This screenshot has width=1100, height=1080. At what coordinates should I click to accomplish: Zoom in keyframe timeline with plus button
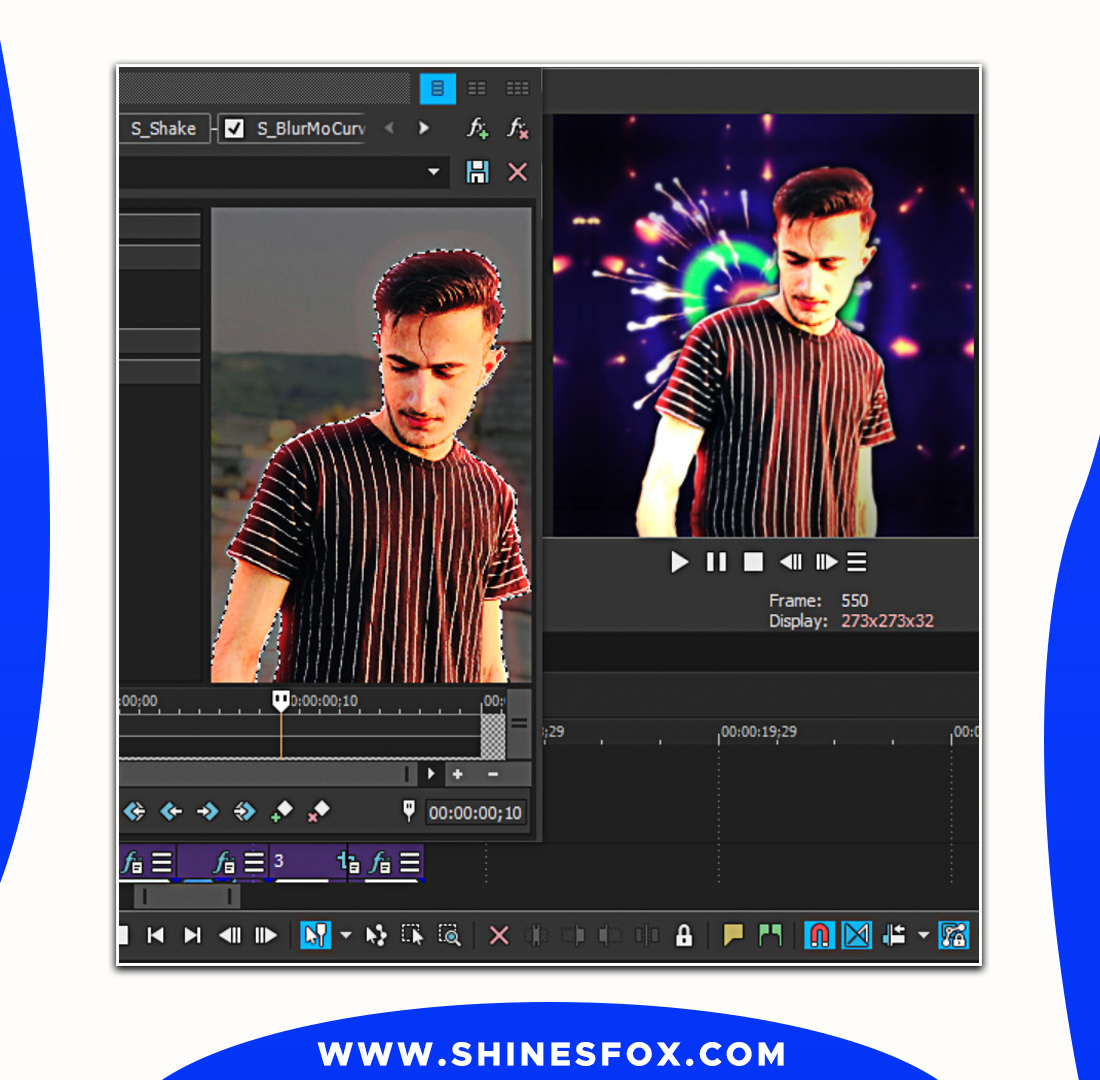click(x=457, y=774)
